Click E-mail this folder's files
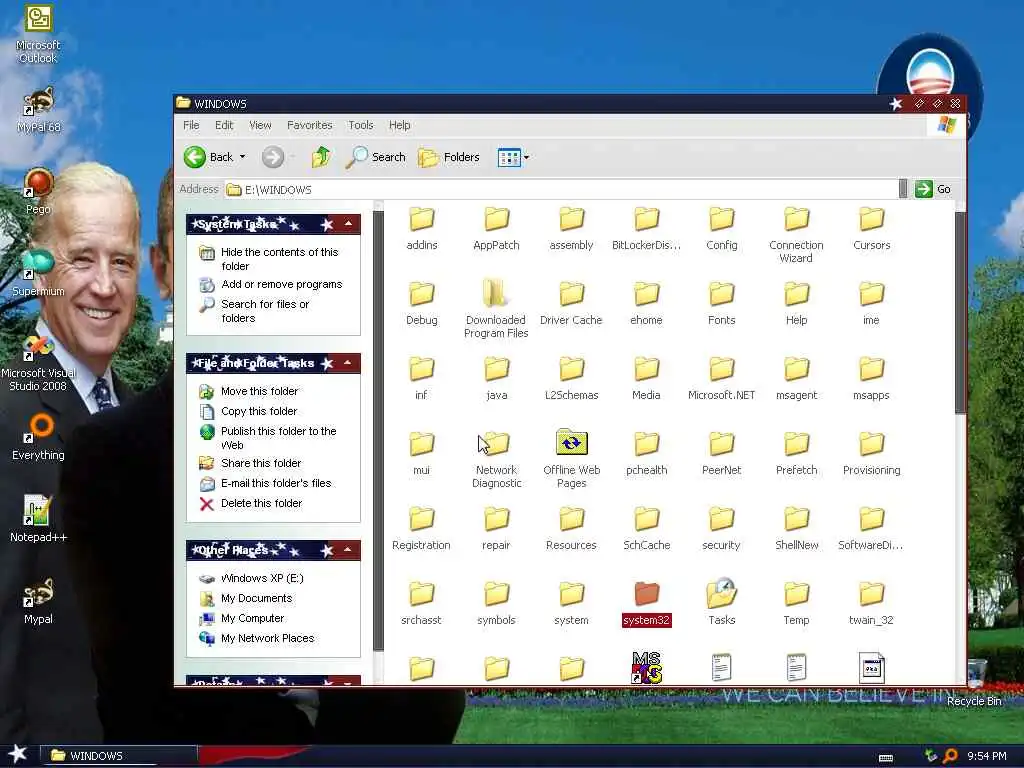The width and height of the screenshot is (1024, 768). [x=276, y=483]
